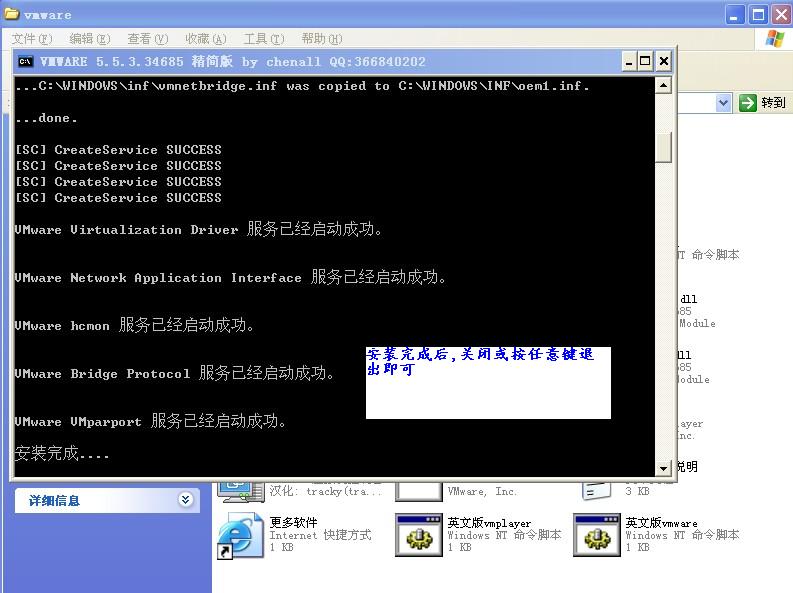Click the vmware folder icon in title bar
The width and height of the screenshot is (793, 593).
pos(11,15)
